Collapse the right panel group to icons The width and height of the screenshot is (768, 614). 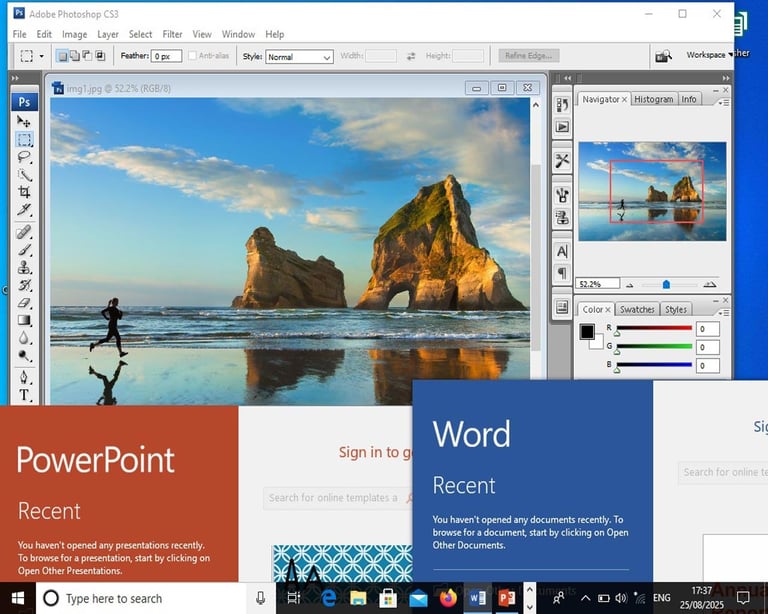pos(725,78)
